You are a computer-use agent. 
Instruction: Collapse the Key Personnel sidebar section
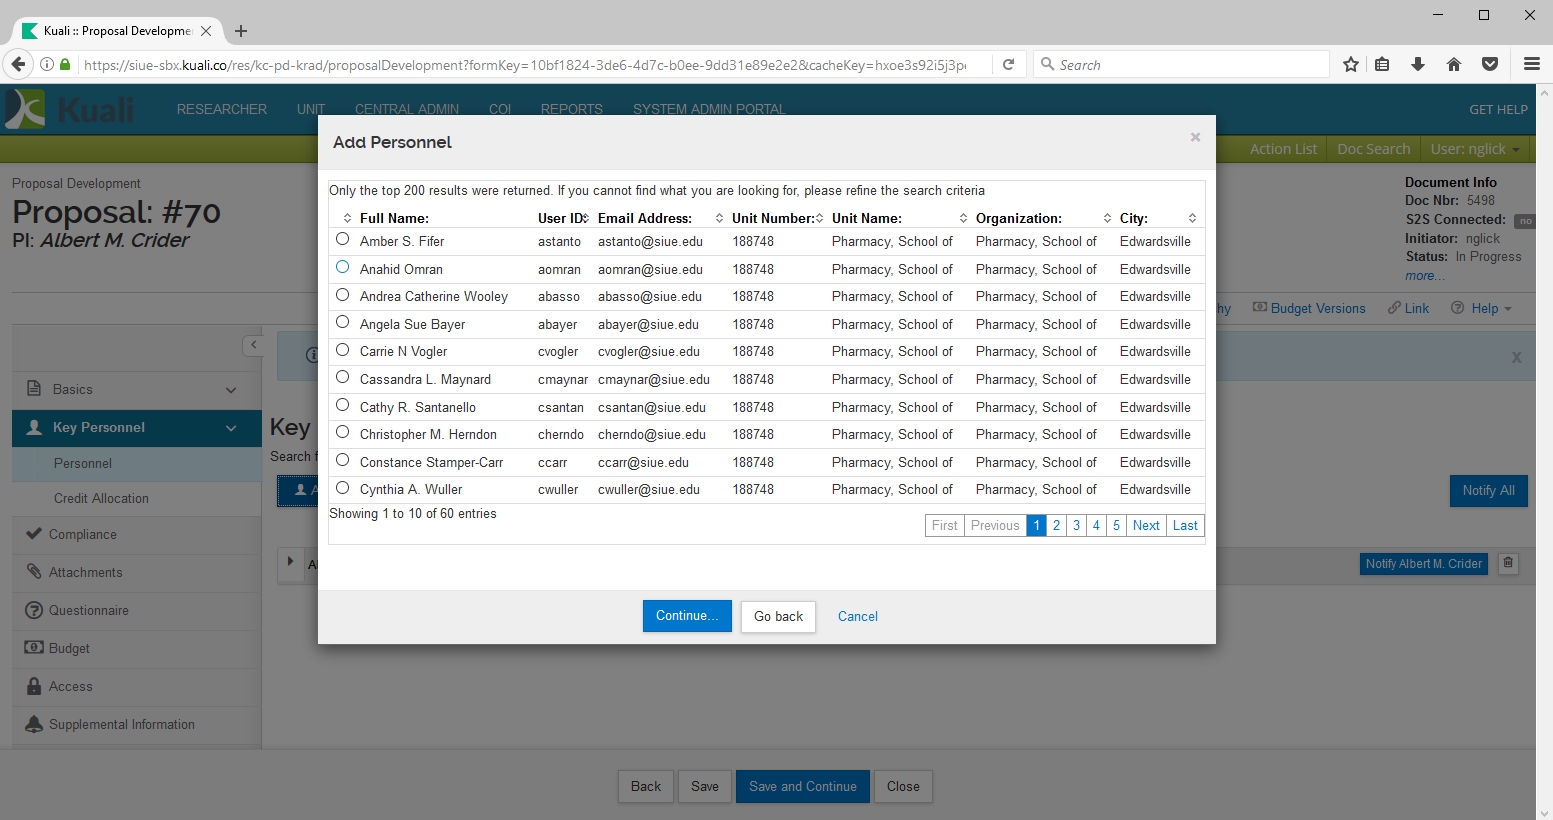click(231, 428)
